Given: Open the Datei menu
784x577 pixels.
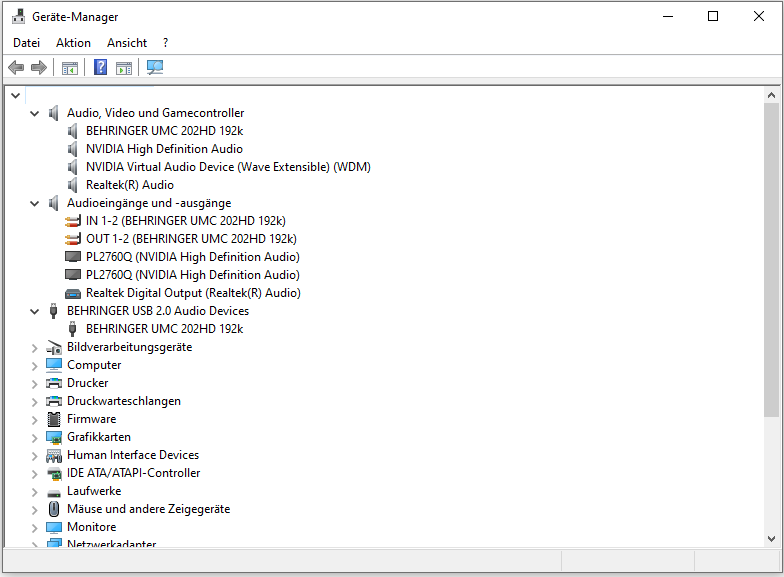Looking at the screenshot, I should point(26,43).
